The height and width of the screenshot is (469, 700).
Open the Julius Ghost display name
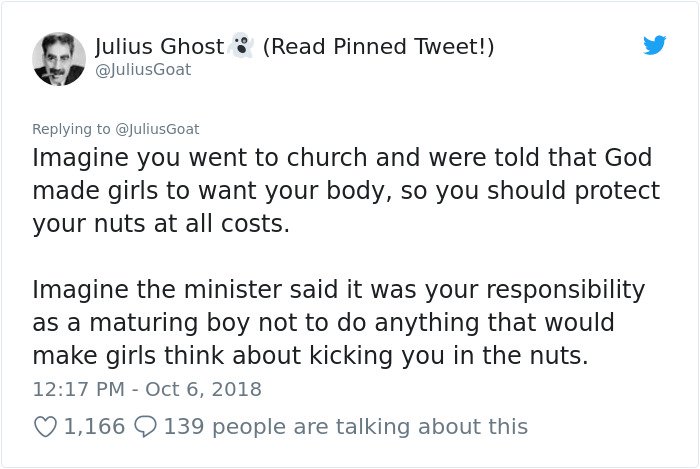160,46
